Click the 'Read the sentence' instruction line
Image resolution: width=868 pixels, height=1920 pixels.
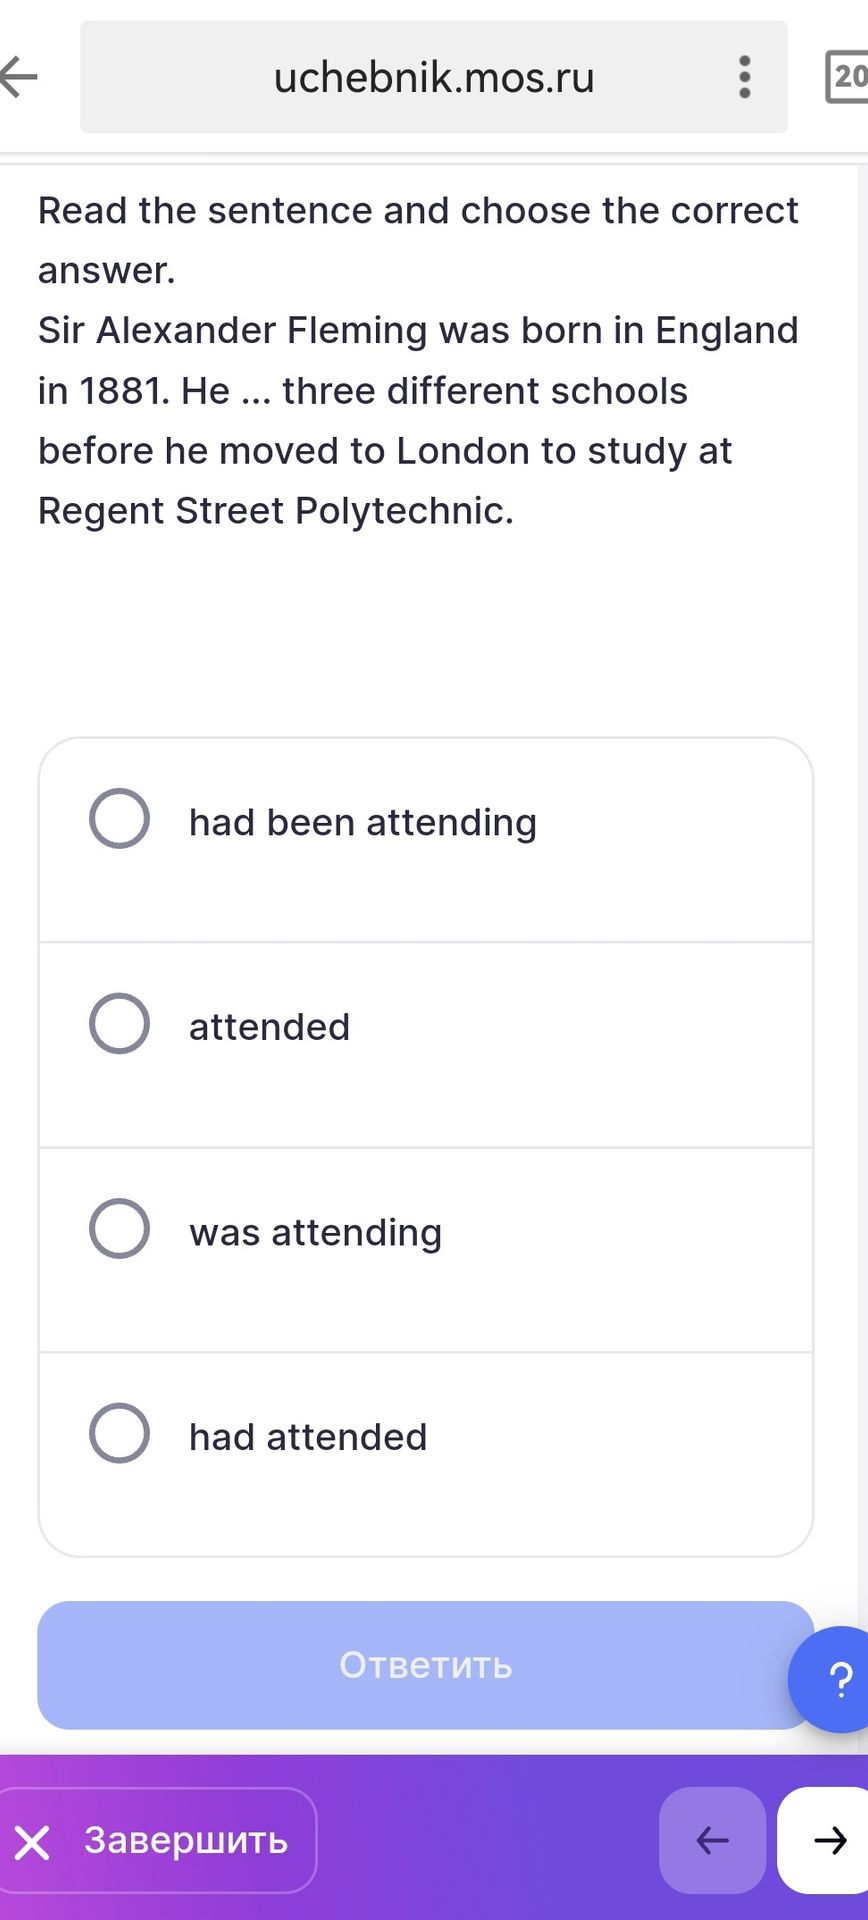(418, 240)
